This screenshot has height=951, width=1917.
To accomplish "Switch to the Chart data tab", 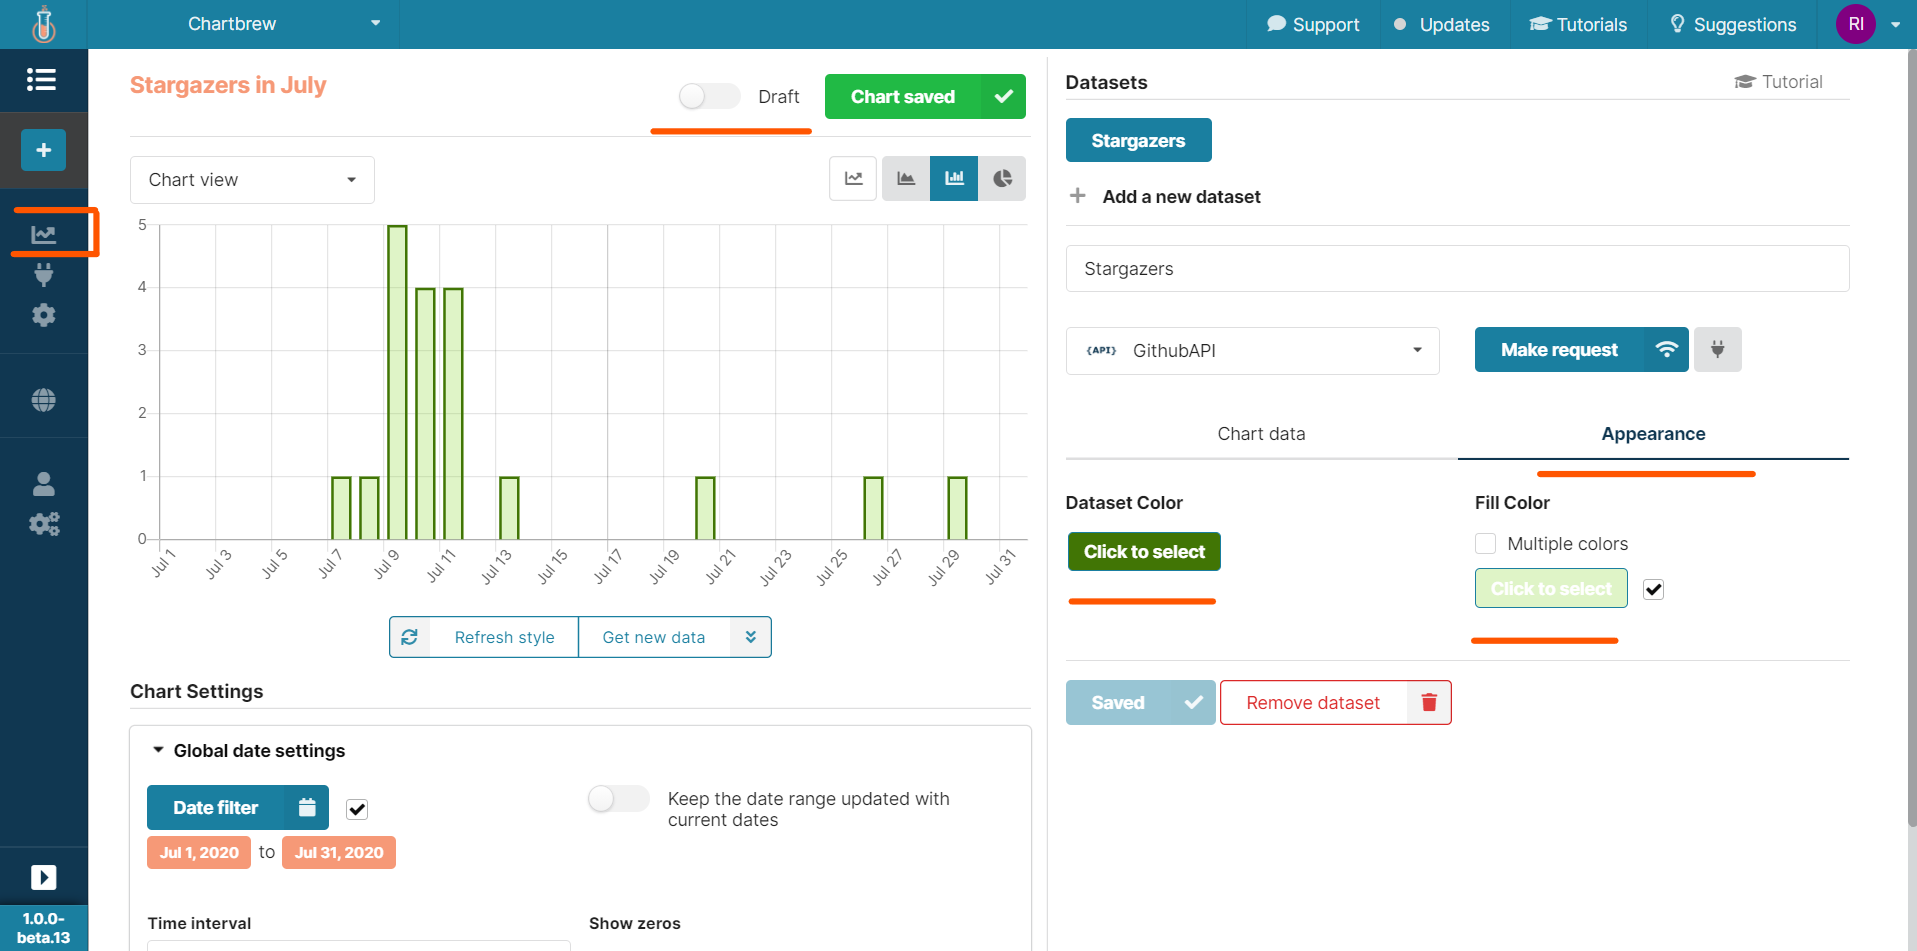I will (1261, 434).
